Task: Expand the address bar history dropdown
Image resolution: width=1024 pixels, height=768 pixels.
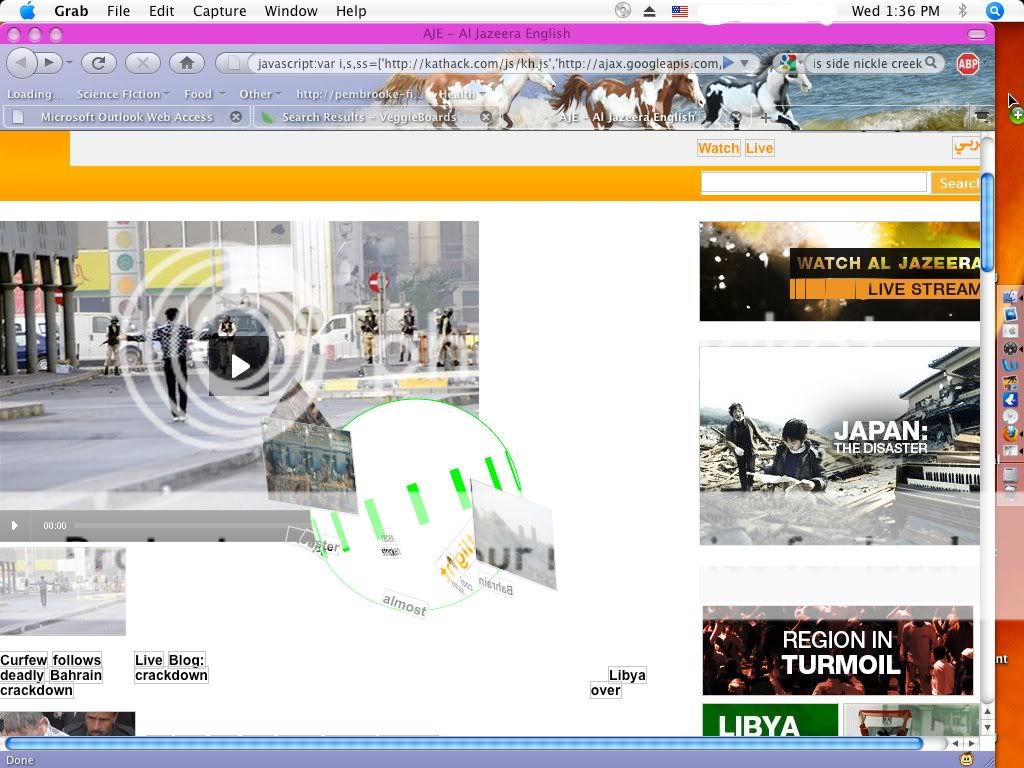Action: pos(744,63)
